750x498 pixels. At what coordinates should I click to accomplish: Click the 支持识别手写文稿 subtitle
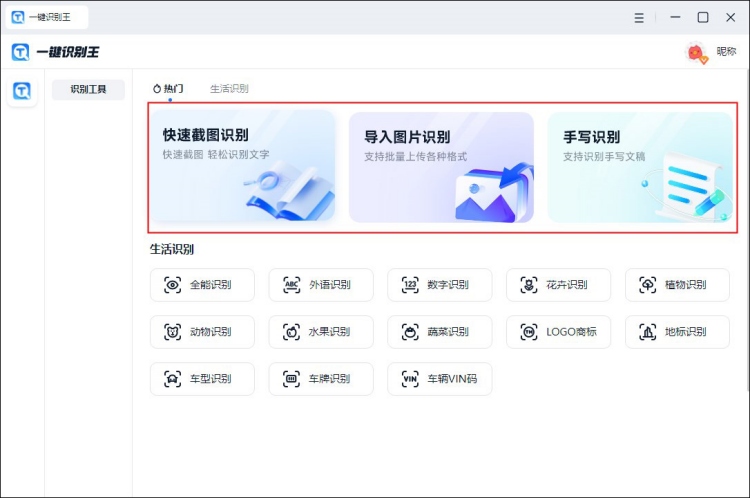click(604, 156)
